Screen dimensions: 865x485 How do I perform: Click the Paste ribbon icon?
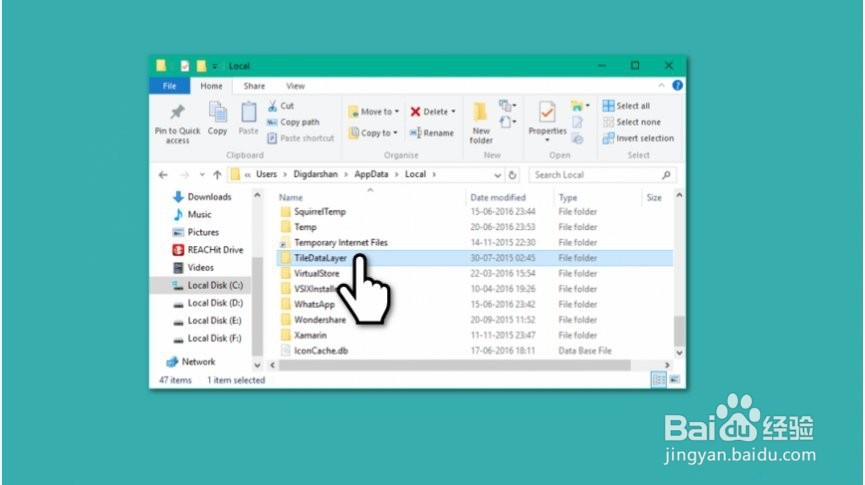point(248,112)
